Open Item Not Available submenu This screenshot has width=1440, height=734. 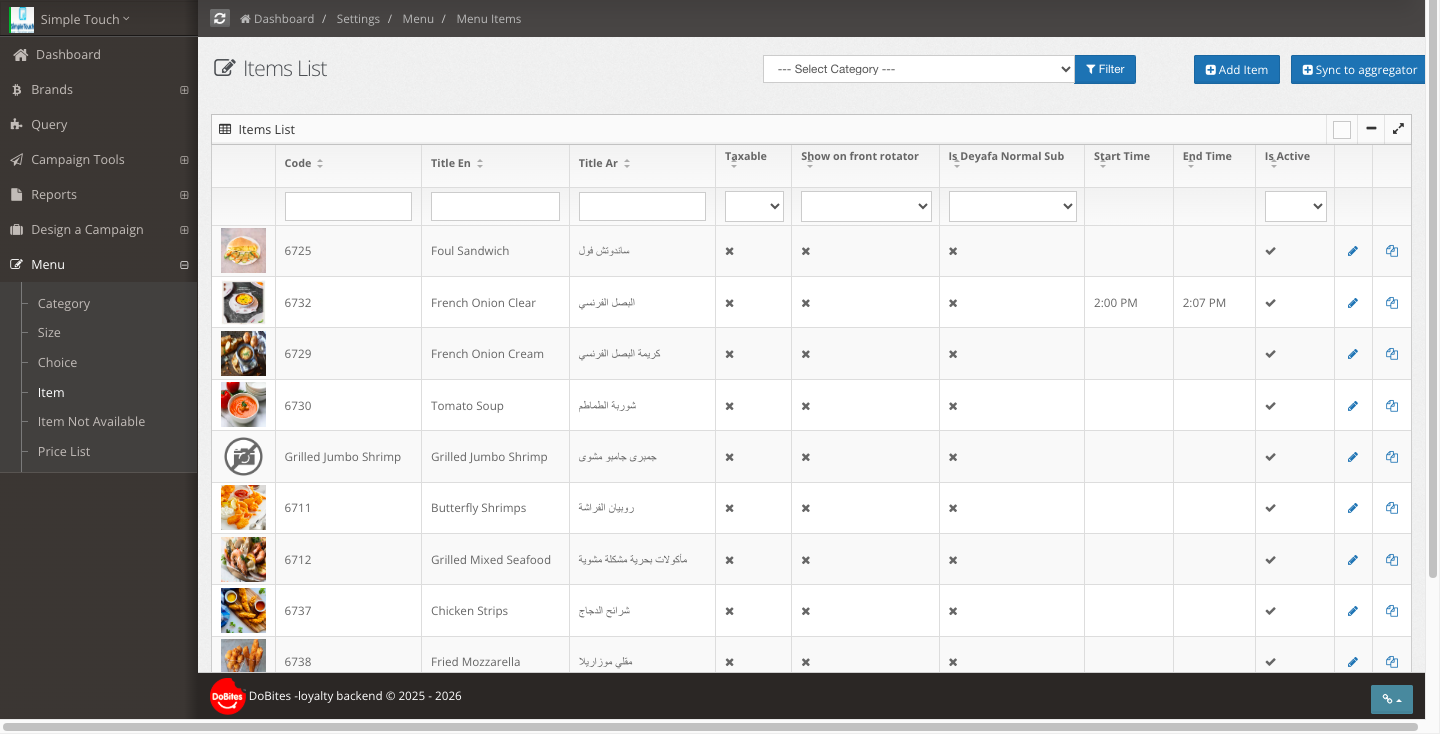(x=91, y=422)
